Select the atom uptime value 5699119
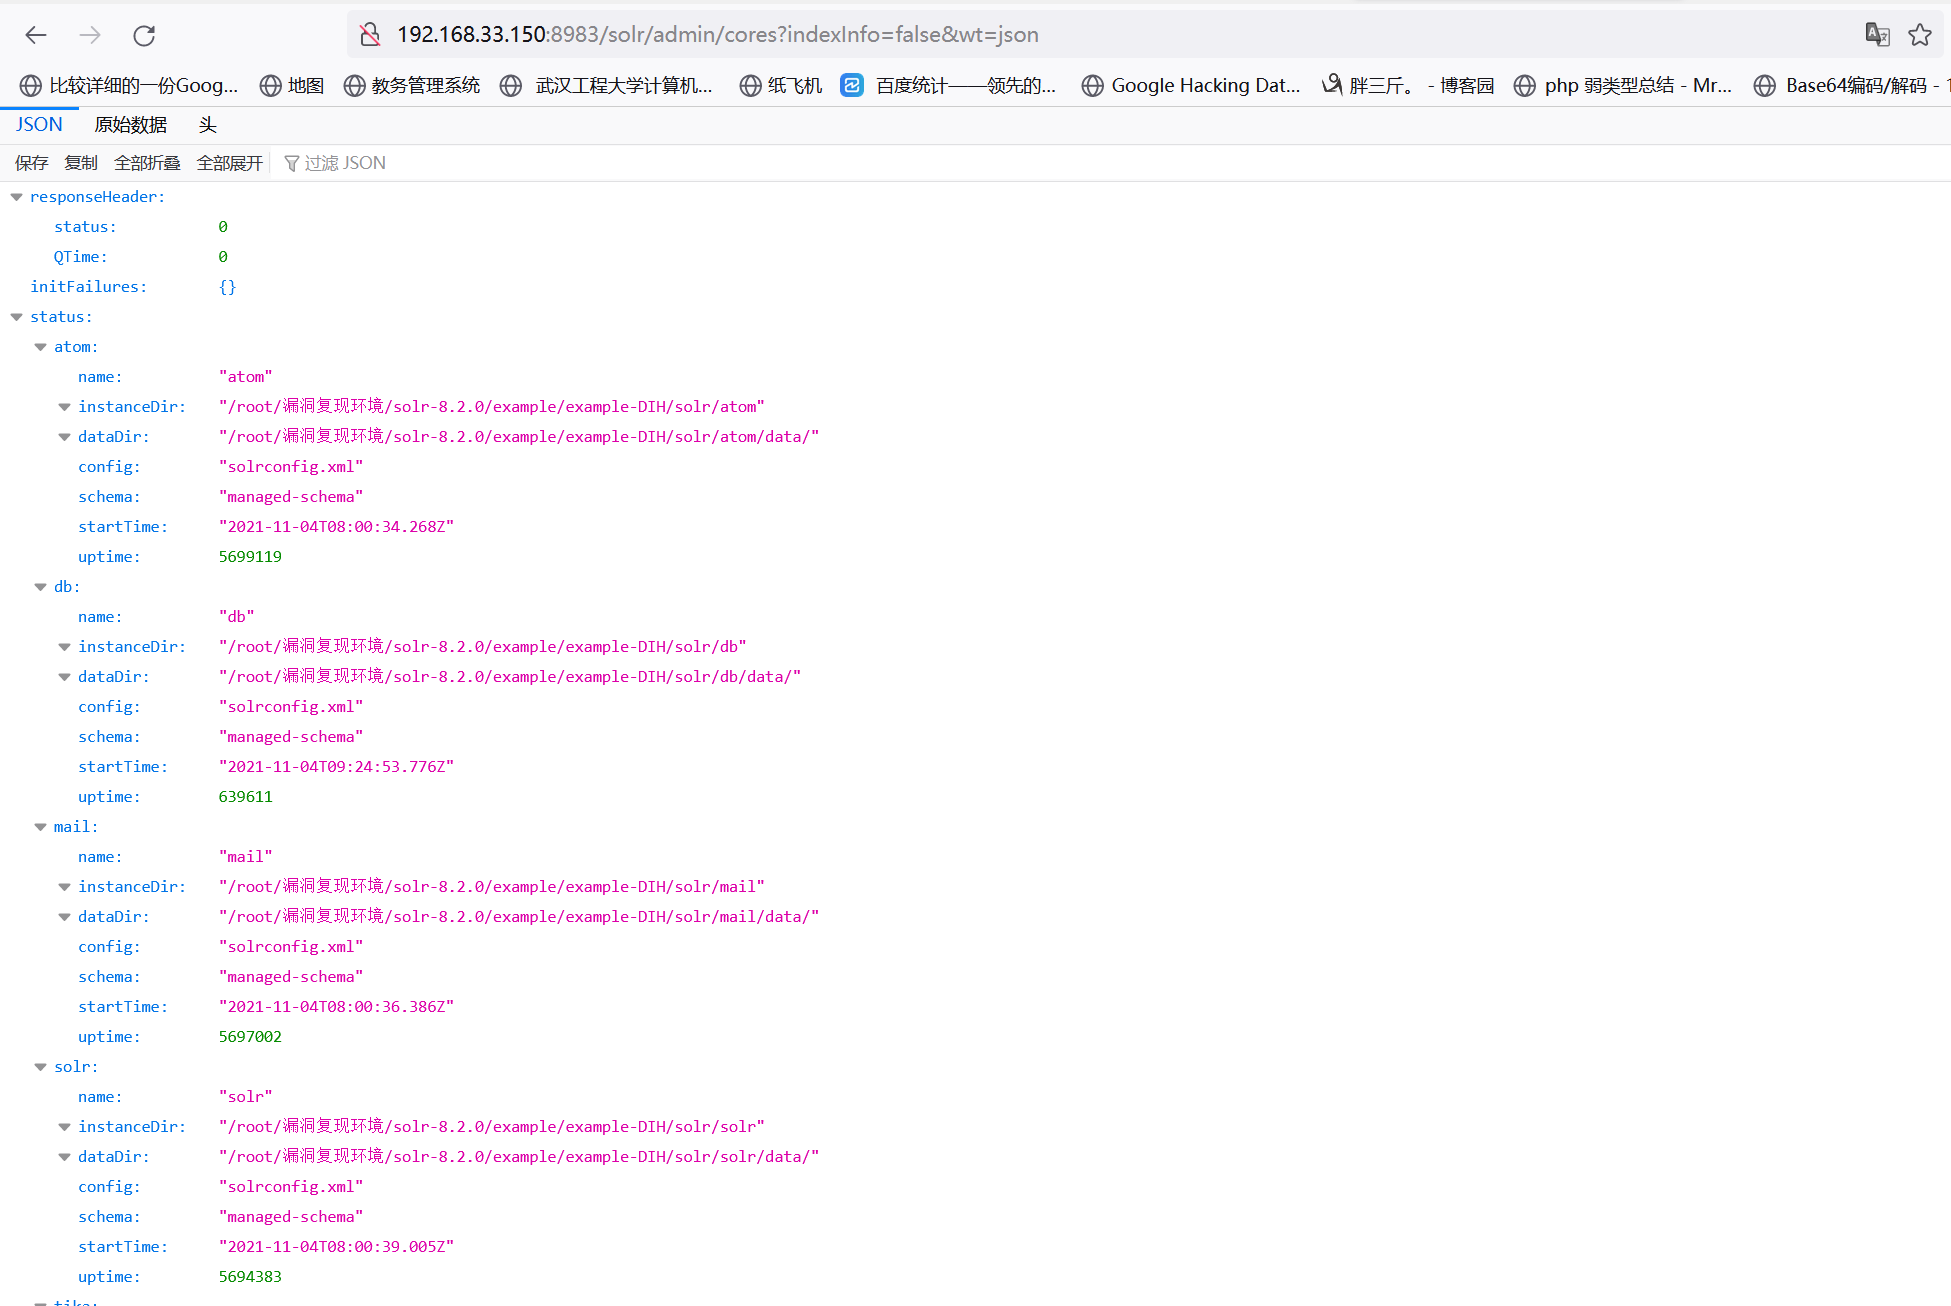1951x1306 pixels. coord(250,557)
